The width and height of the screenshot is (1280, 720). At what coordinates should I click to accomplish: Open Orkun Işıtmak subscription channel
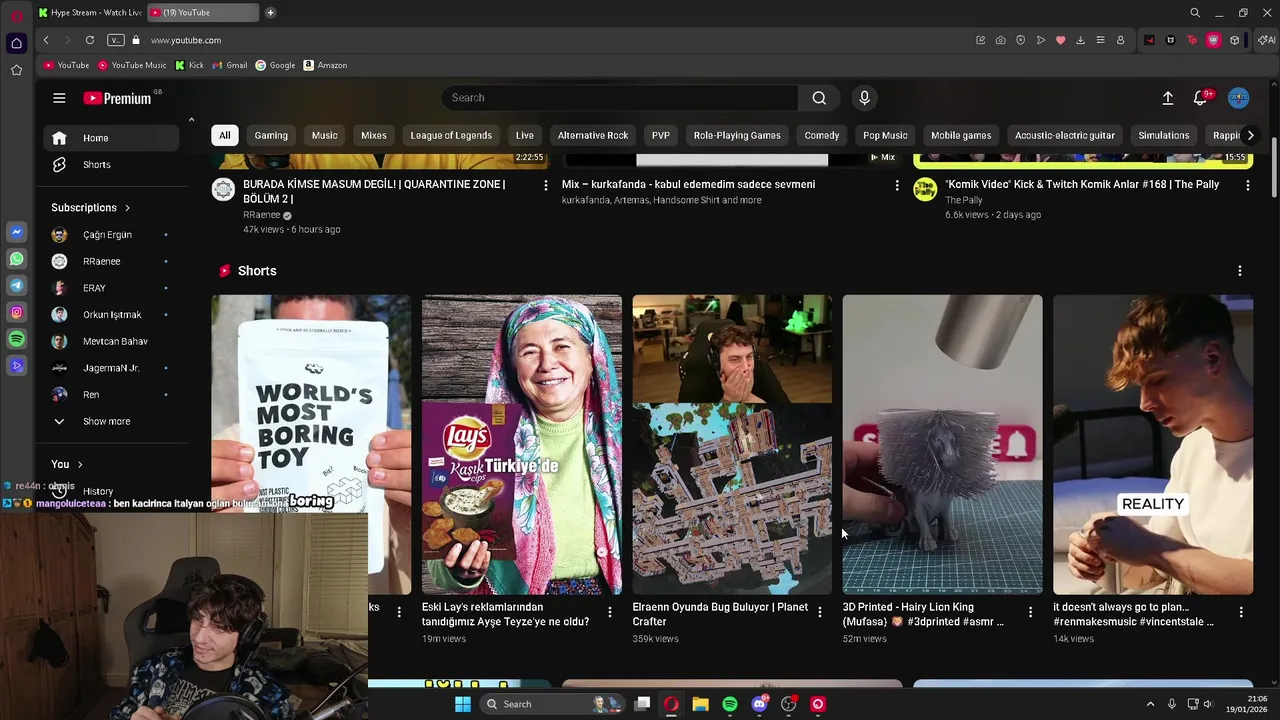coord(111,315)
